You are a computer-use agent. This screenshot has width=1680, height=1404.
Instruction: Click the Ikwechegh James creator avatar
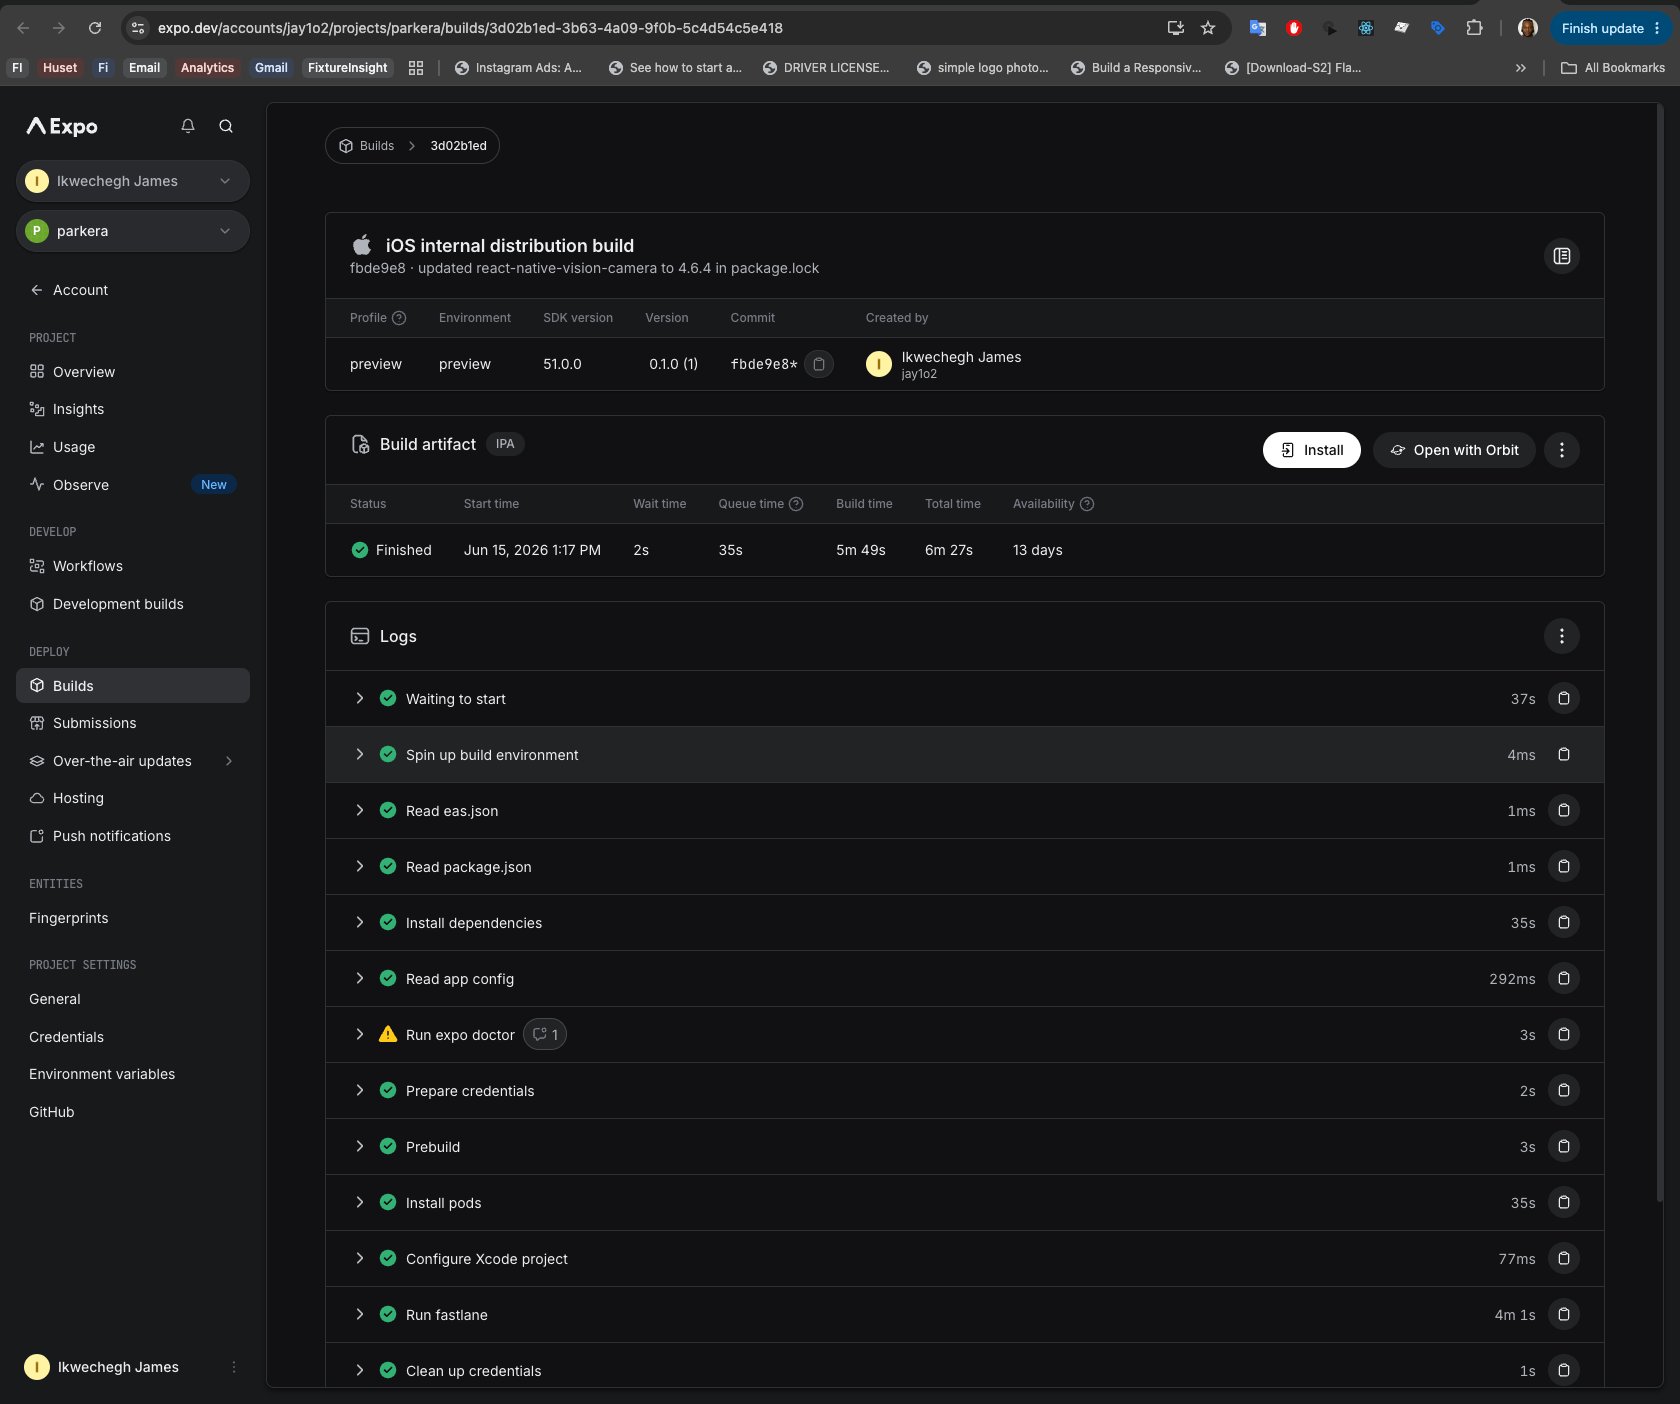tap(878, 364)
